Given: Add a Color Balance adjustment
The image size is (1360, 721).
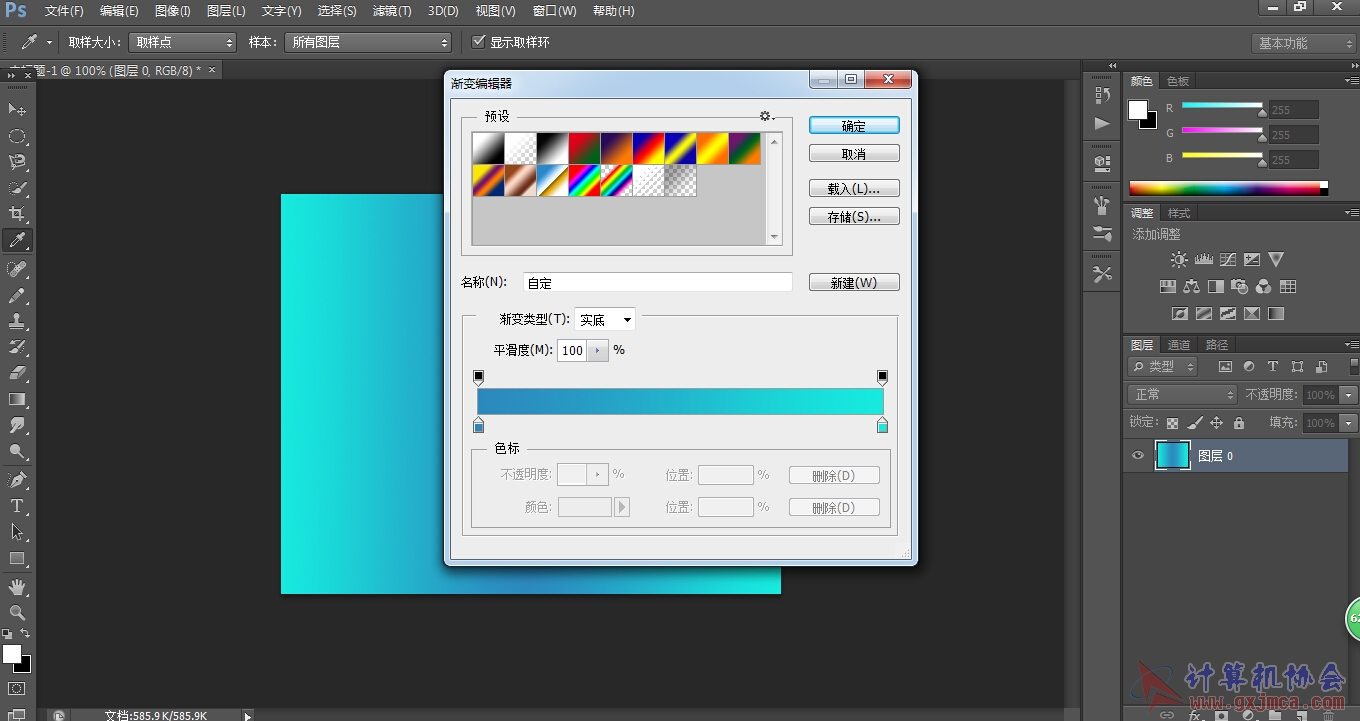Looking at the screenshot, I should pos(1191,287).
